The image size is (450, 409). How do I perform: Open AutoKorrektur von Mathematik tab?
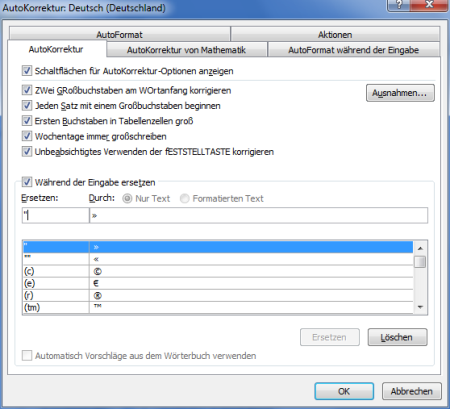[187, 50]
